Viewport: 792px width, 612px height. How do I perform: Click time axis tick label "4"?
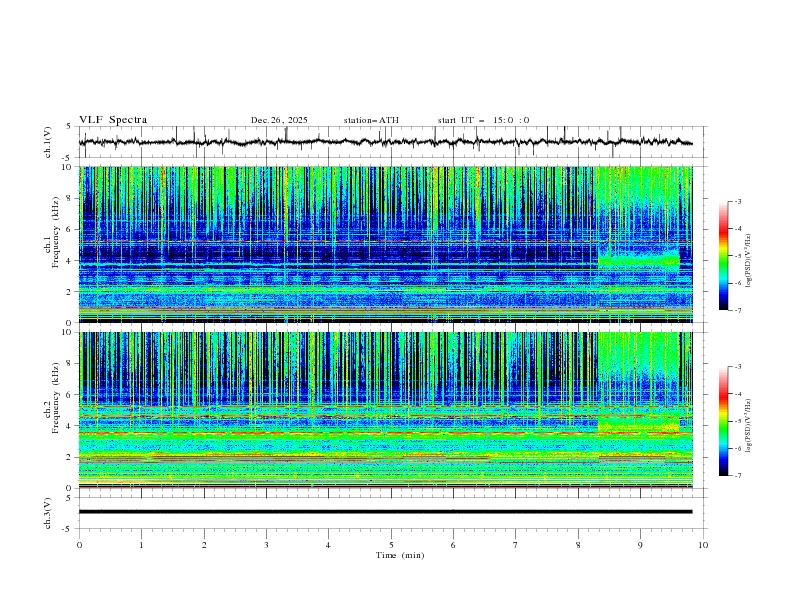pos(328,545)
